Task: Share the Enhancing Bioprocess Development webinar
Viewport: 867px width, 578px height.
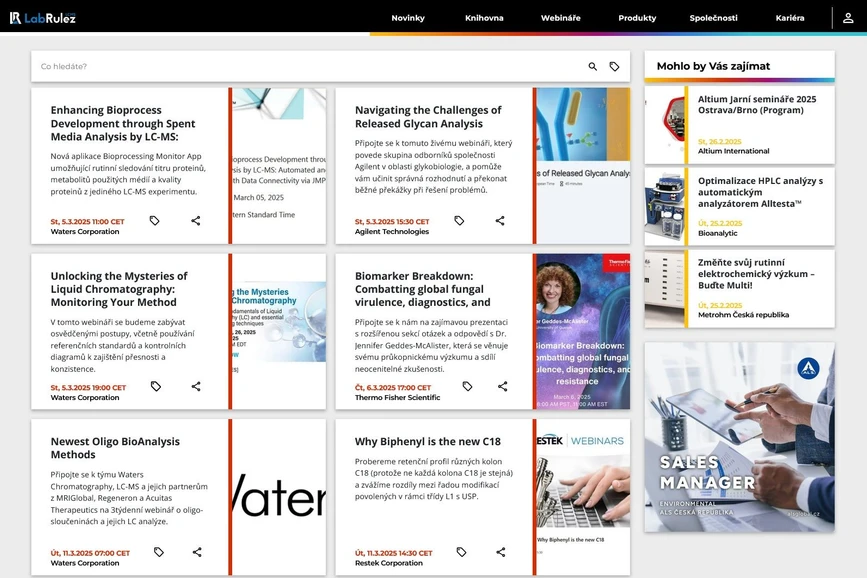Action: [196, 221]
